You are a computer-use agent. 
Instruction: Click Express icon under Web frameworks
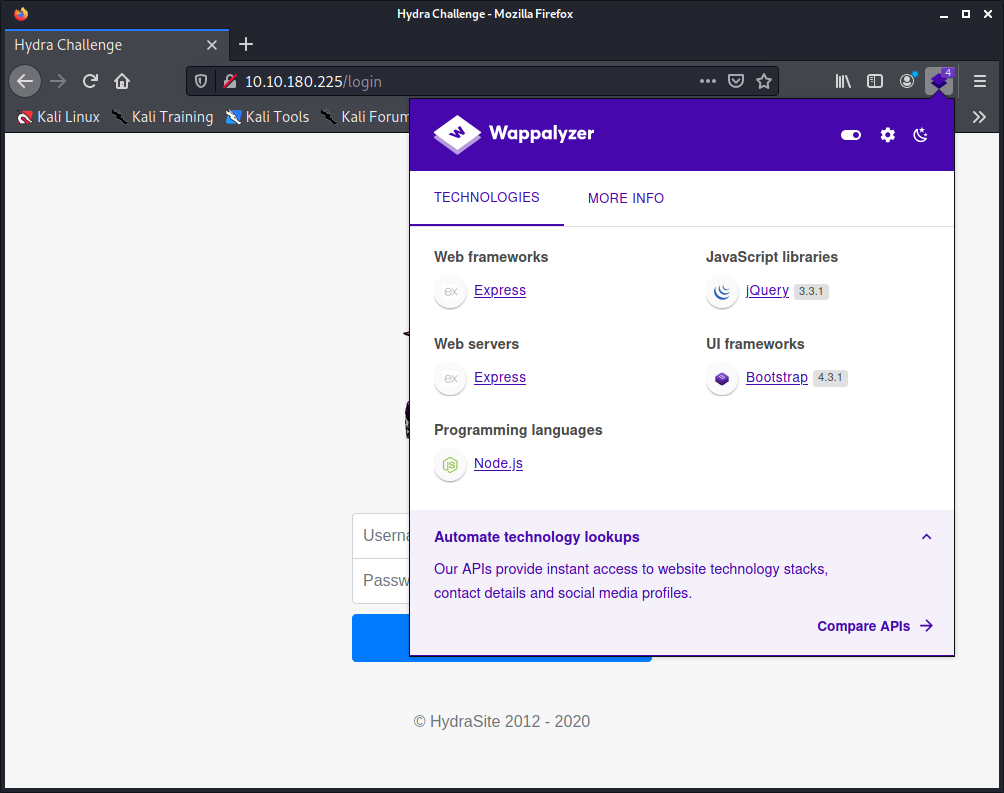[x=450, y=291]
